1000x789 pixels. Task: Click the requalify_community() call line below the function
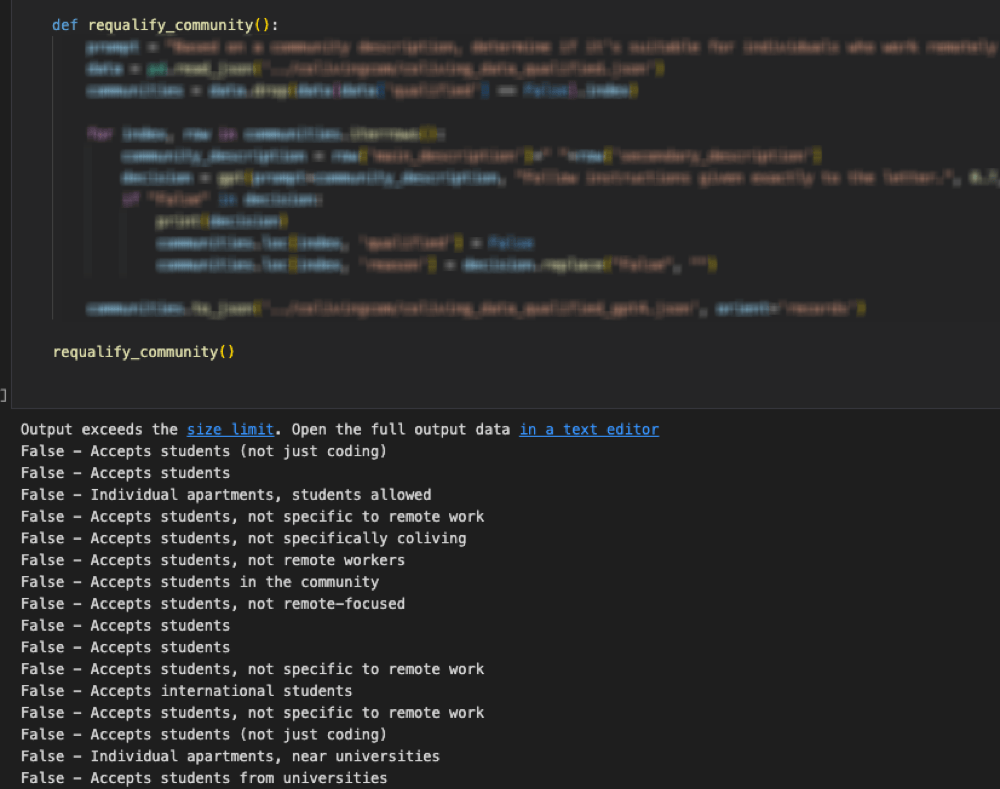pyautogui.click(x=143, y=352)
